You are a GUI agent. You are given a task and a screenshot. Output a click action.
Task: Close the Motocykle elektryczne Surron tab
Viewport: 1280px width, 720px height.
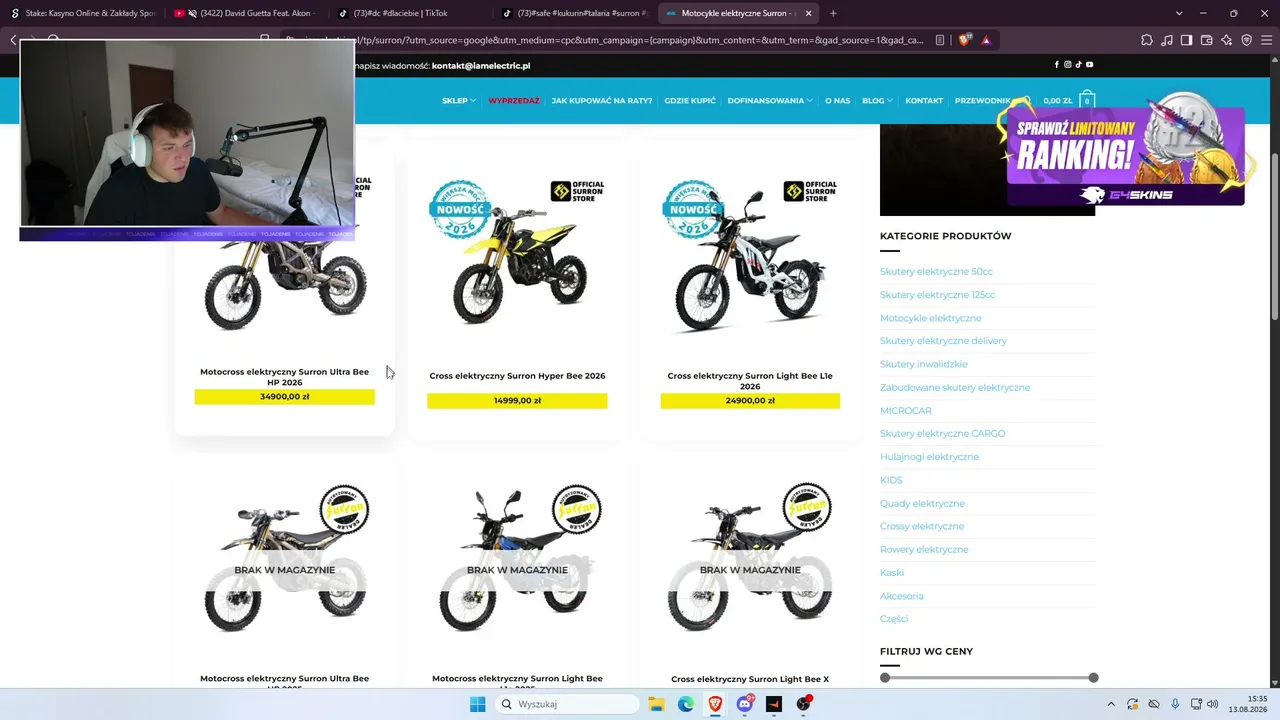tap(808, 13)
